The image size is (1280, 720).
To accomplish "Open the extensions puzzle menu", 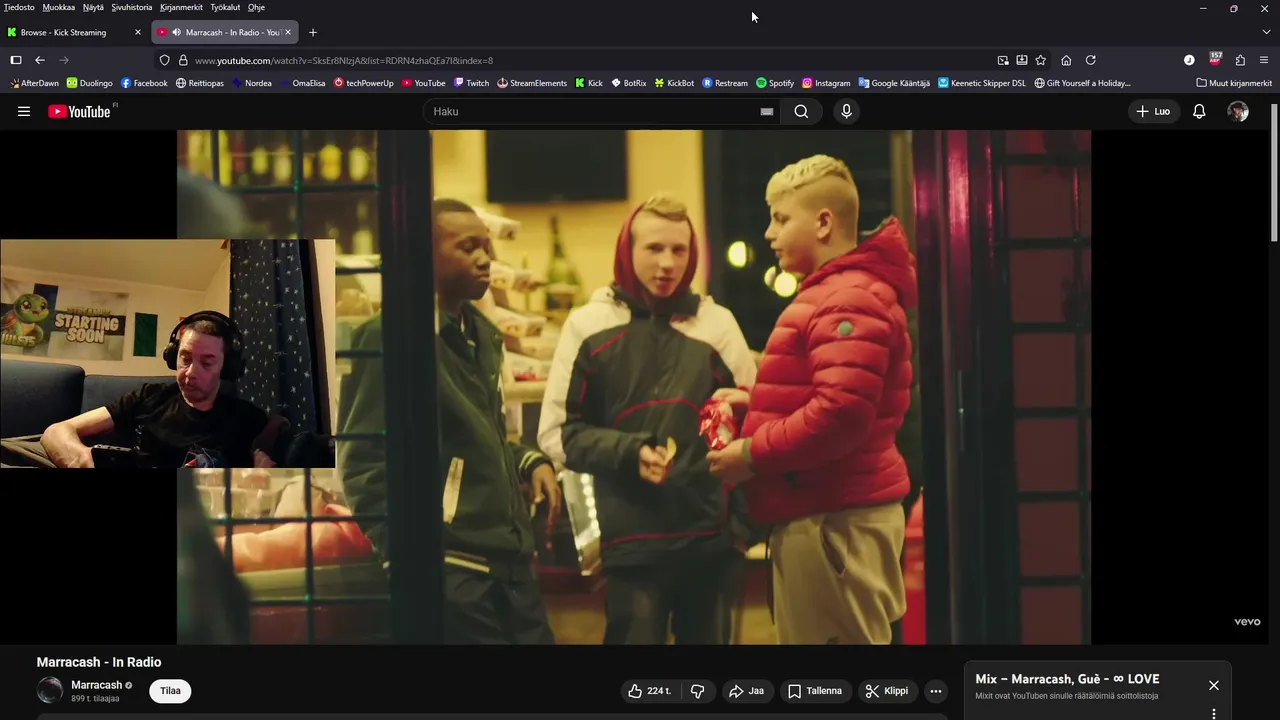I will [x=1240, y=60].
